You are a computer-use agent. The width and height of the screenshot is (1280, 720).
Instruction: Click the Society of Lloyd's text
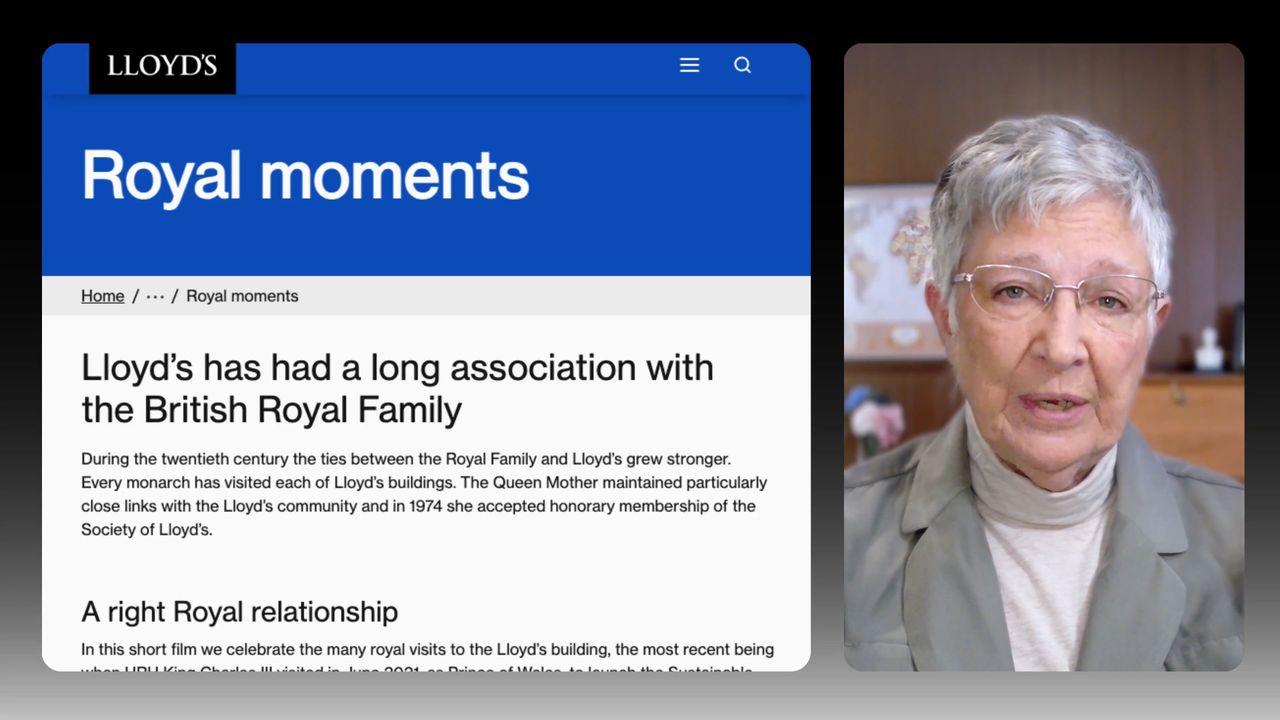[146, 530]
